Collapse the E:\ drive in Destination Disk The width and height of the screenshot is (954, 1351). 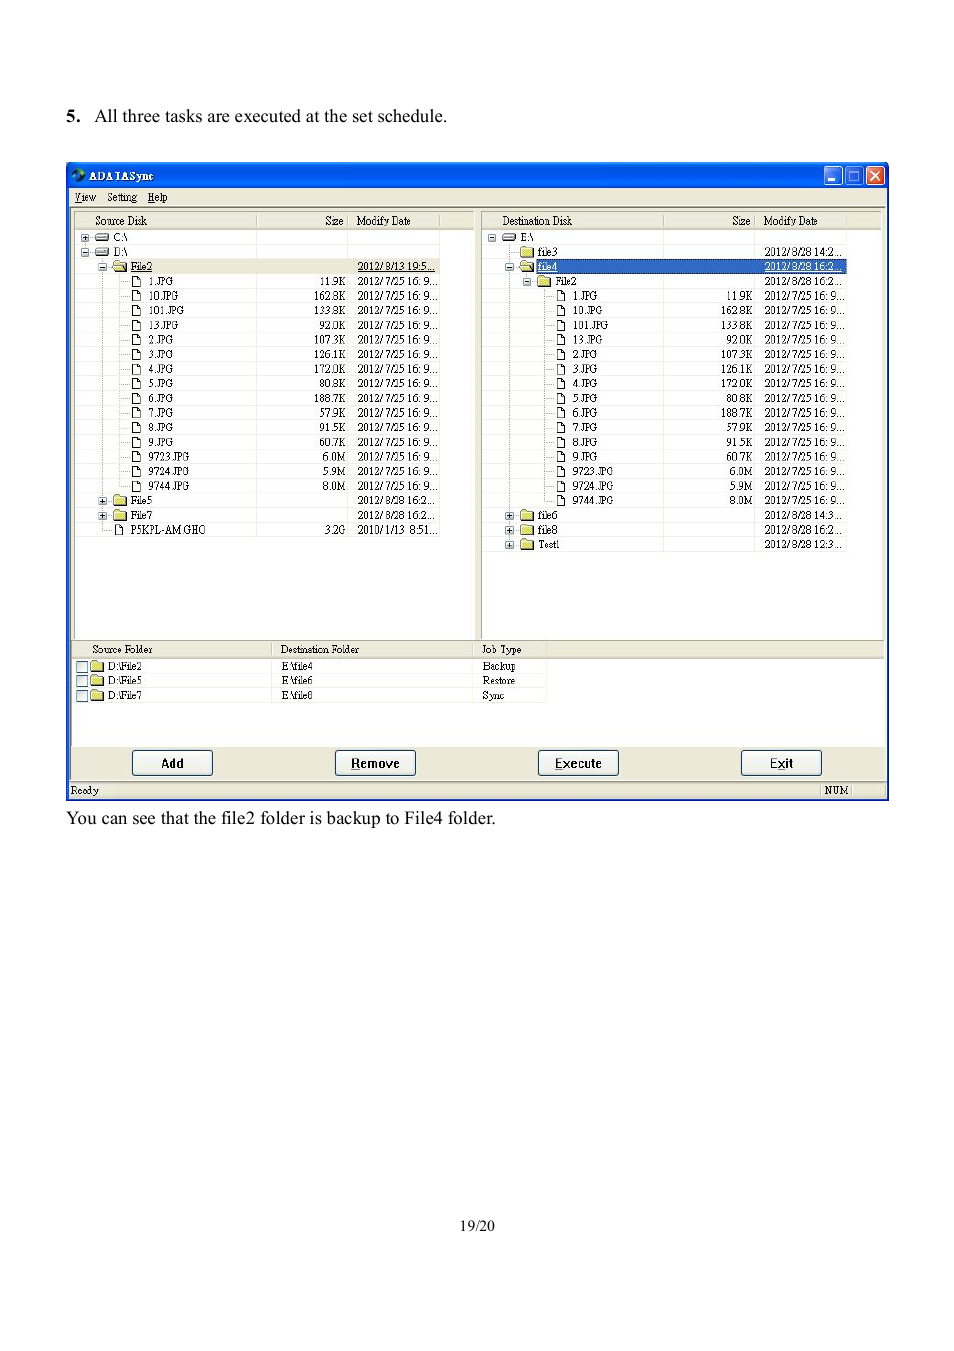492,238
